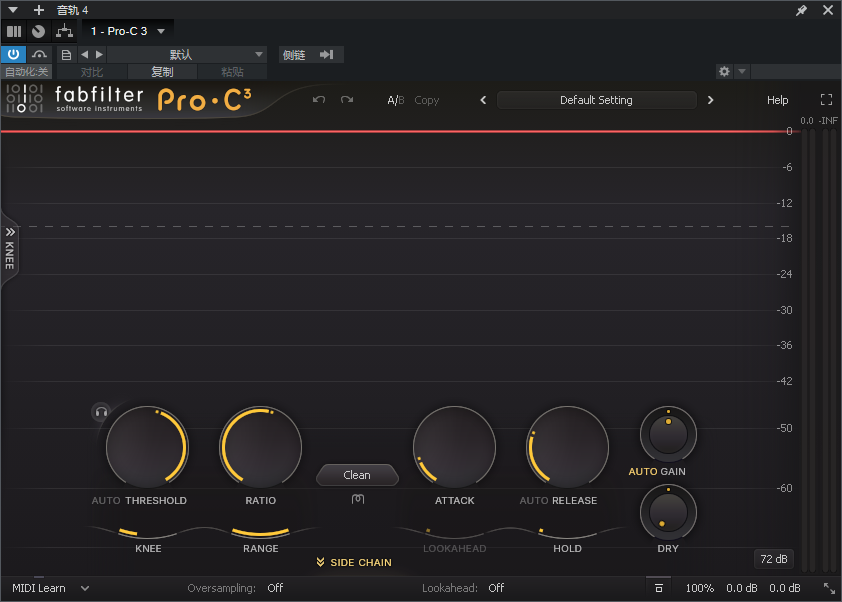842x602 pixels.
Task: Click the automation curve icon
Action: coord(39,54)
